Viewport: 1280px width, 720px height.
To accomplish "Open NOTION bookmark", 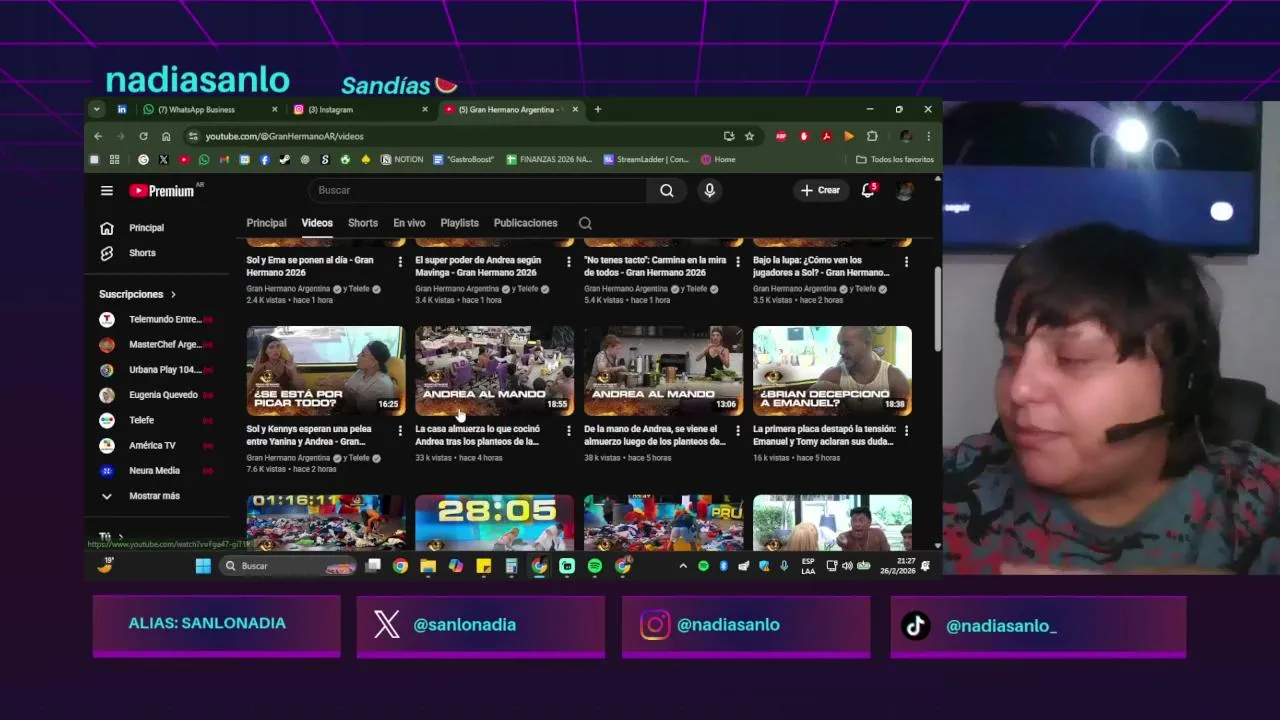I will [x=402, y=159].
